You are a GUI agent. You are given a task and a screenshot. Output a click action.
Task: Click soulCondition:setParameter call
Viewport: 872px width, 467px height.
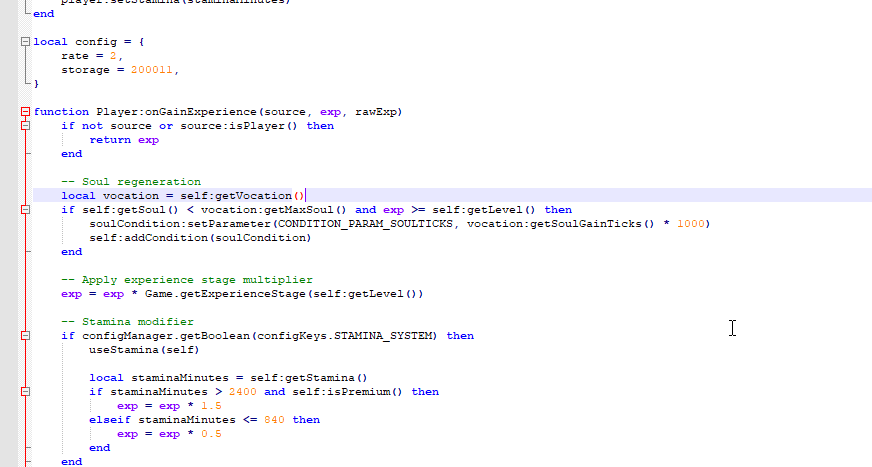[x=180, y=223]
